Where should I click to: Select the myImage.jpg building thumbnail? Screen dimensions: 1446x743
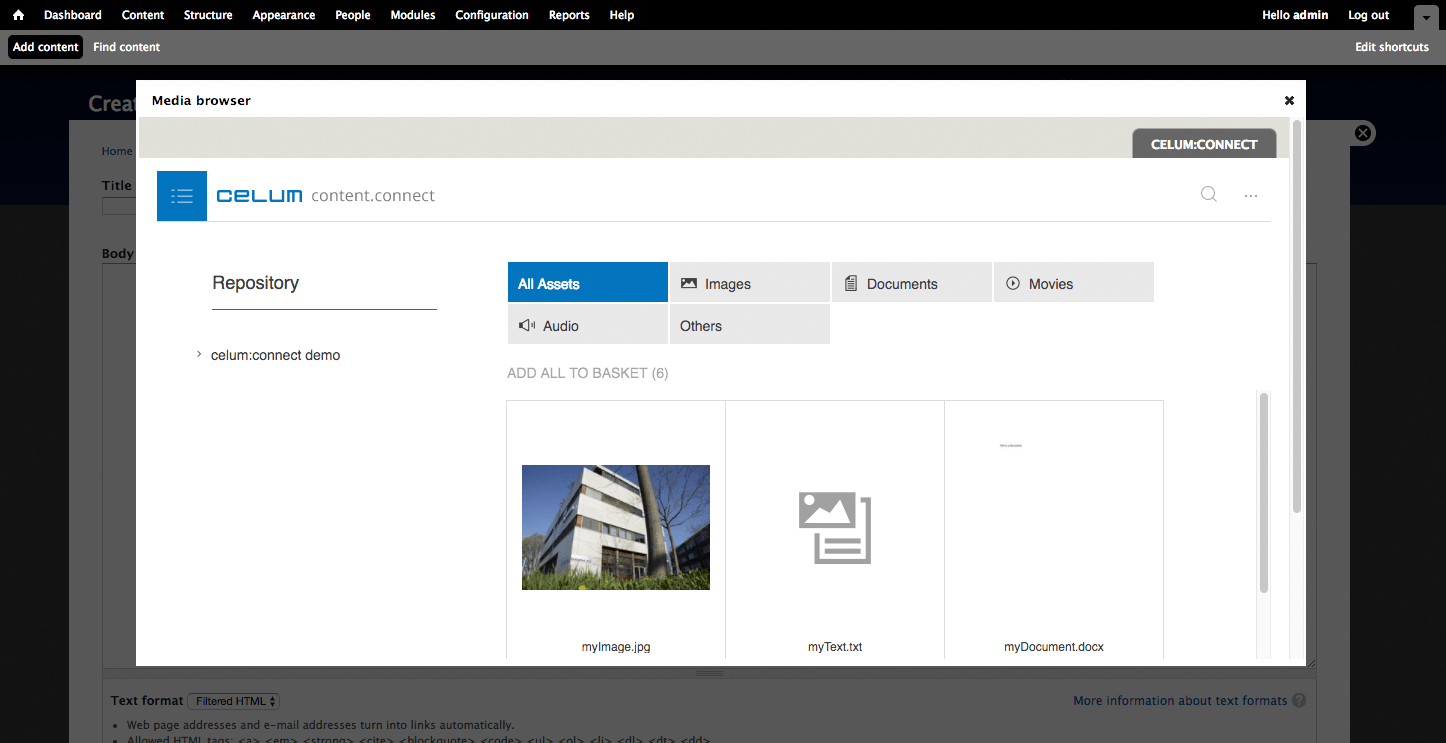pyautogui.click(x=616, y=527)
